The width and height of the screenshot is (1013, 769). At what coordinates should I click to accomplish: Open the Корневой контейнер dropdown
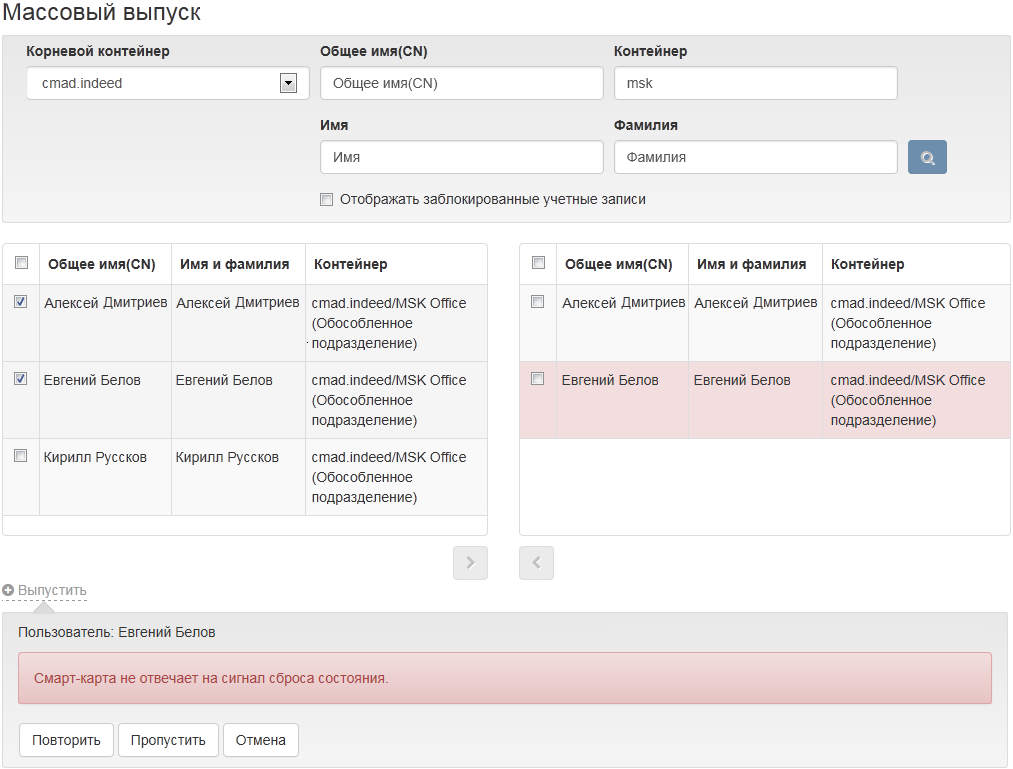[288, 84]
